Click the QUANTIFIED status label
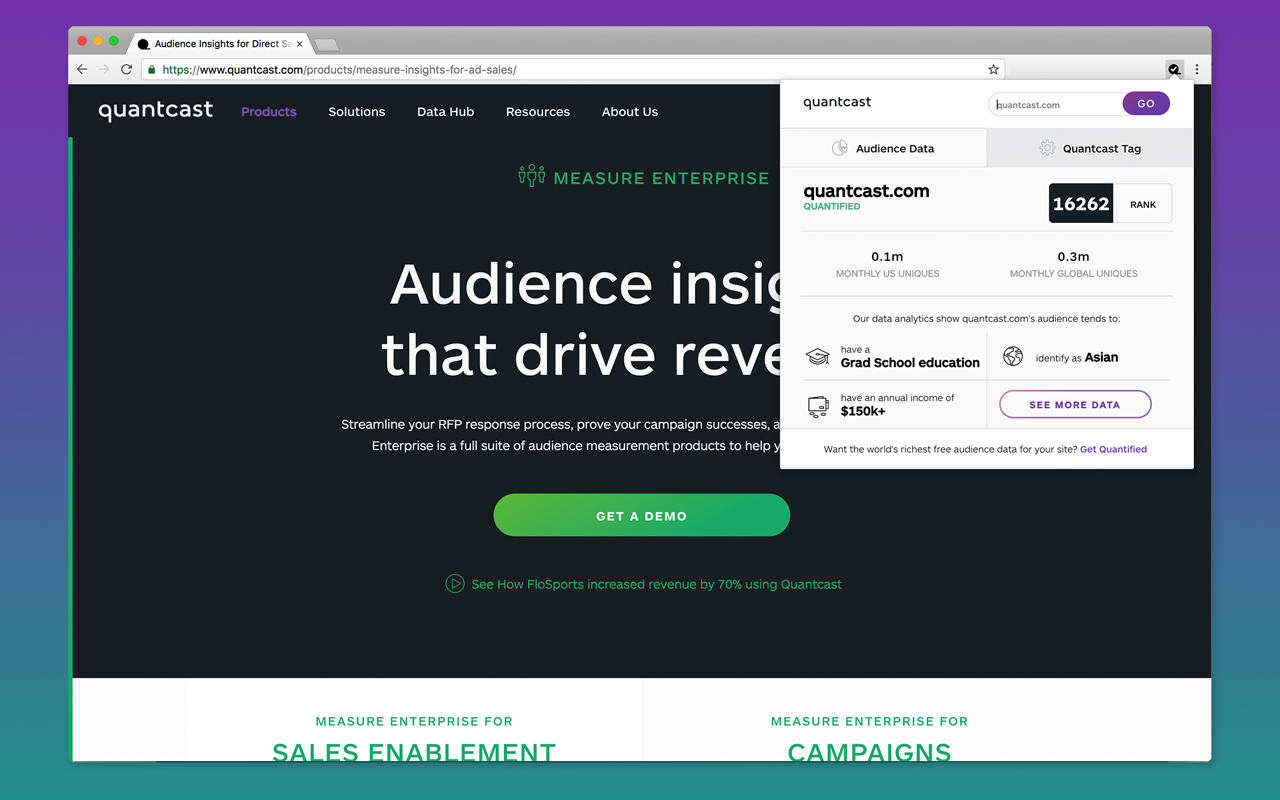 pos(832,207)
